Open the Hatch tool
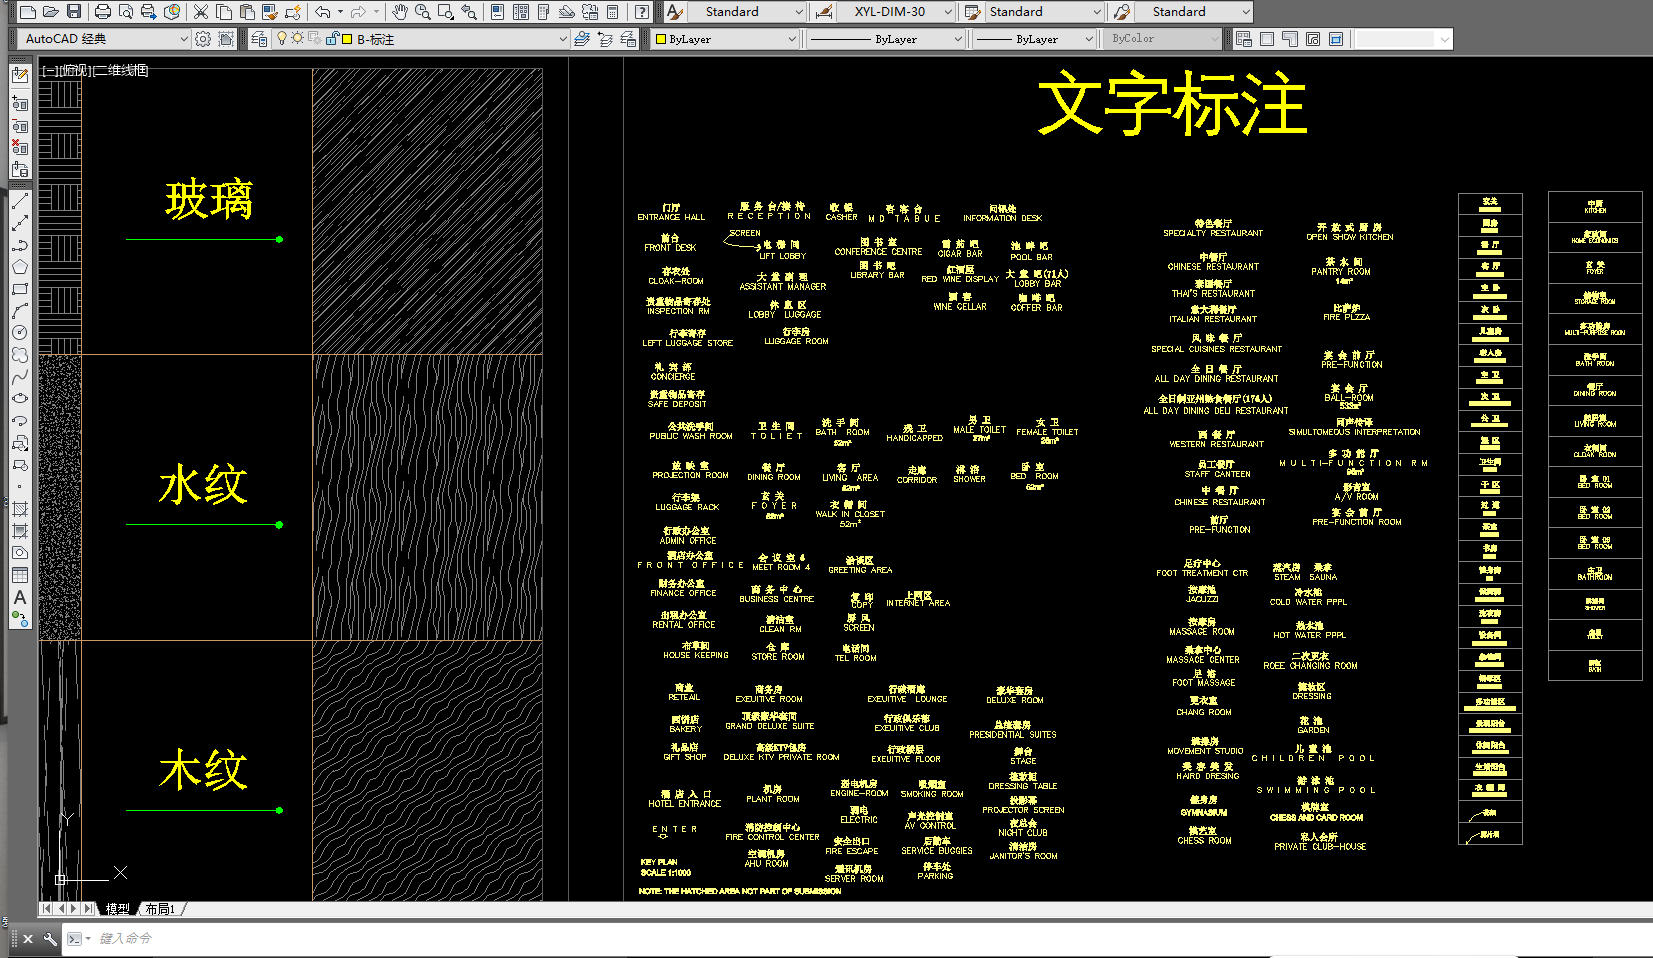Viewport: 1653px width, 958px height. click(x=19, y=509)
